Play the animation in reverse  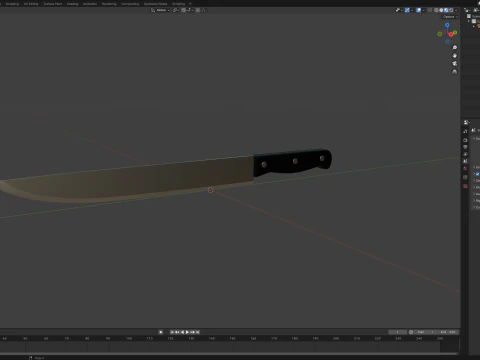click(x=183, y=332)
